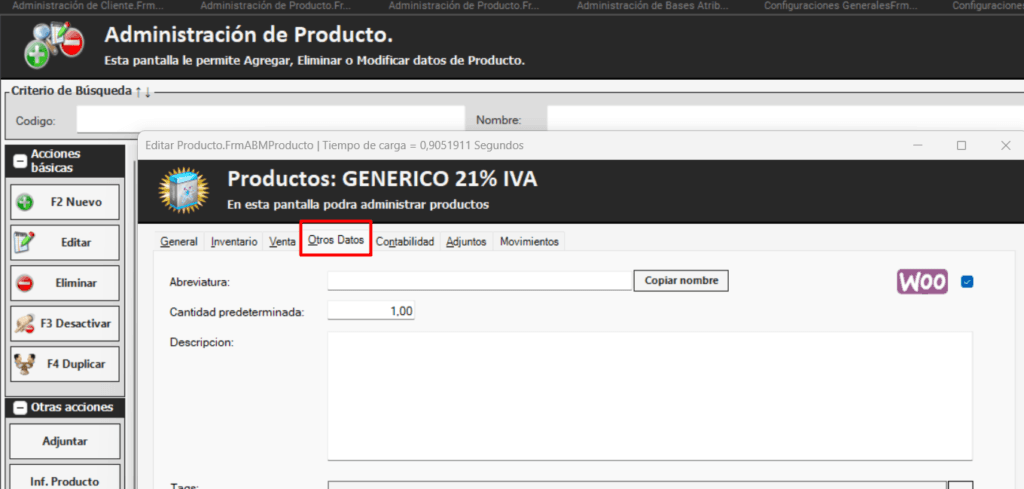Screen dimensions: 1024x489
Task: Open the Contabilidad tab
Action: 405,242
